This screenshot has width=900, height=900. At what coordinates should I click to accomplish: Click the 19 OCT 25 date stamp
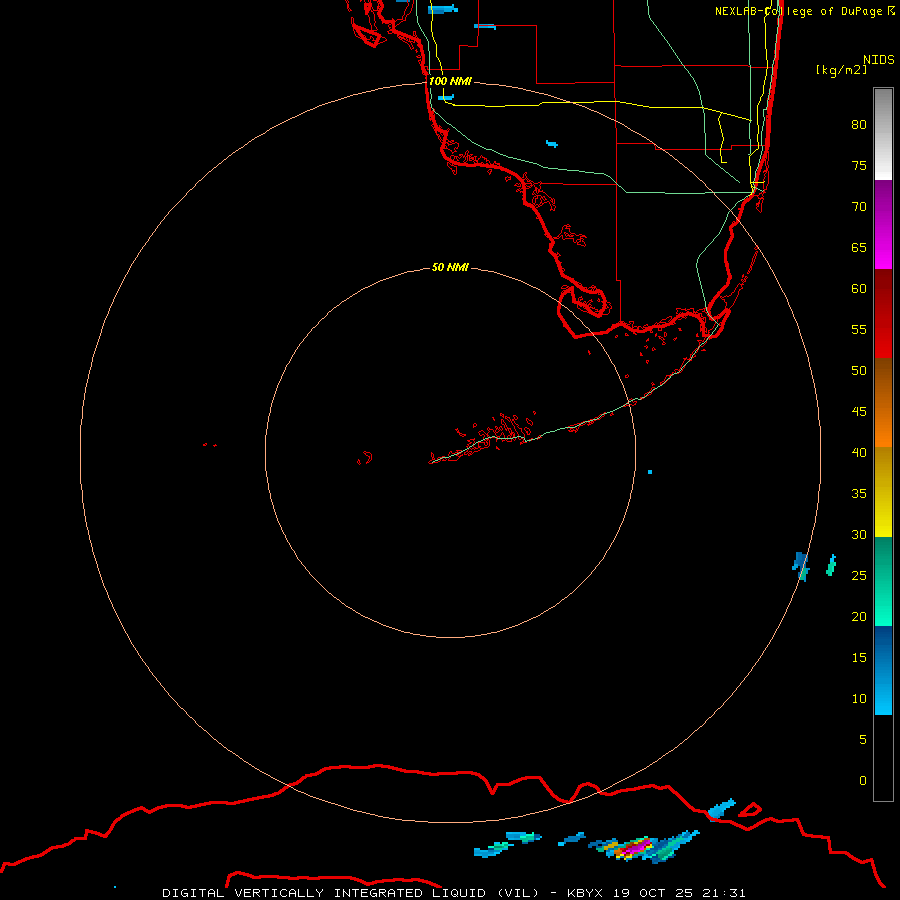(654, 893)
